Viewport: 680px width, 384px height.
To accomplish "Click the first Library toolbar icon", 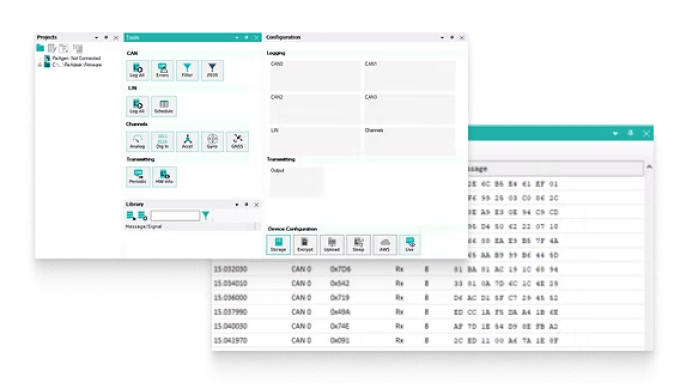I will click(131, 215).
